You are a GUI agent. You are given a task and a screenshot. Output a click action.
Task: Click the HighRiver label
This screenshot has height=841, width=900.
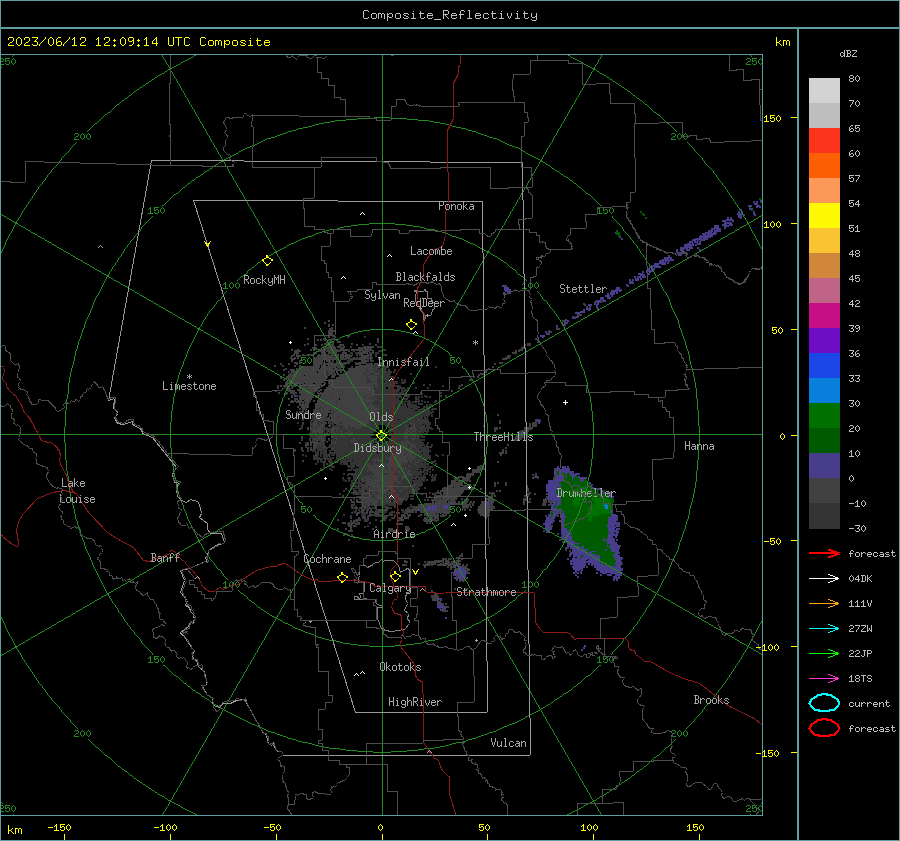coord(415,702)
